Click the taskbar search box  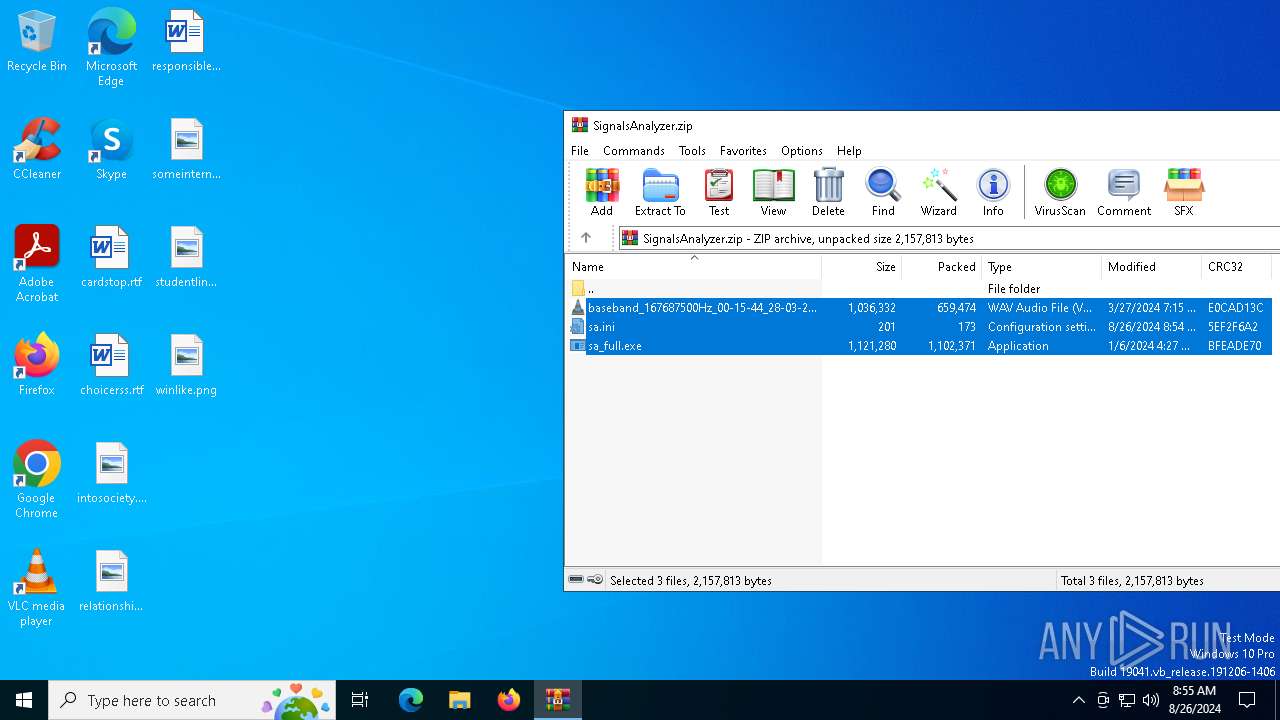pos(192,700)
